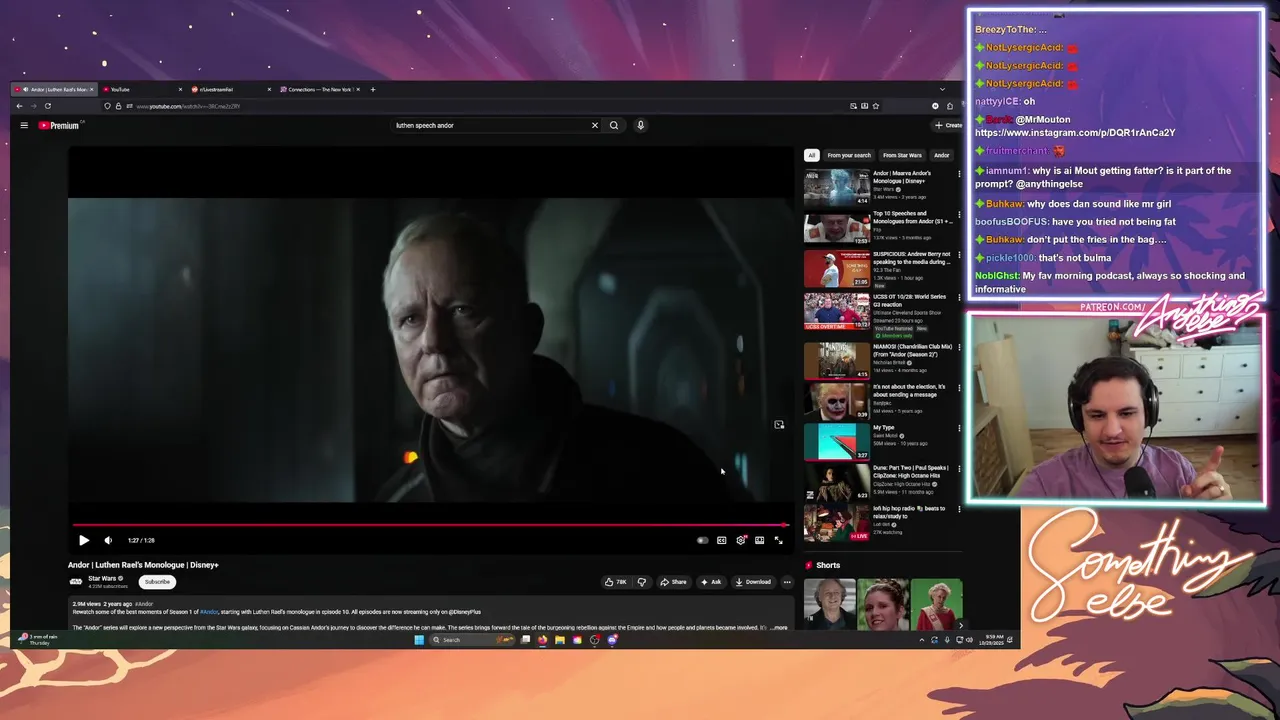Open File Explorer from taskbar
This screenshot has width=1280, height=720.
tap(560, 640)
